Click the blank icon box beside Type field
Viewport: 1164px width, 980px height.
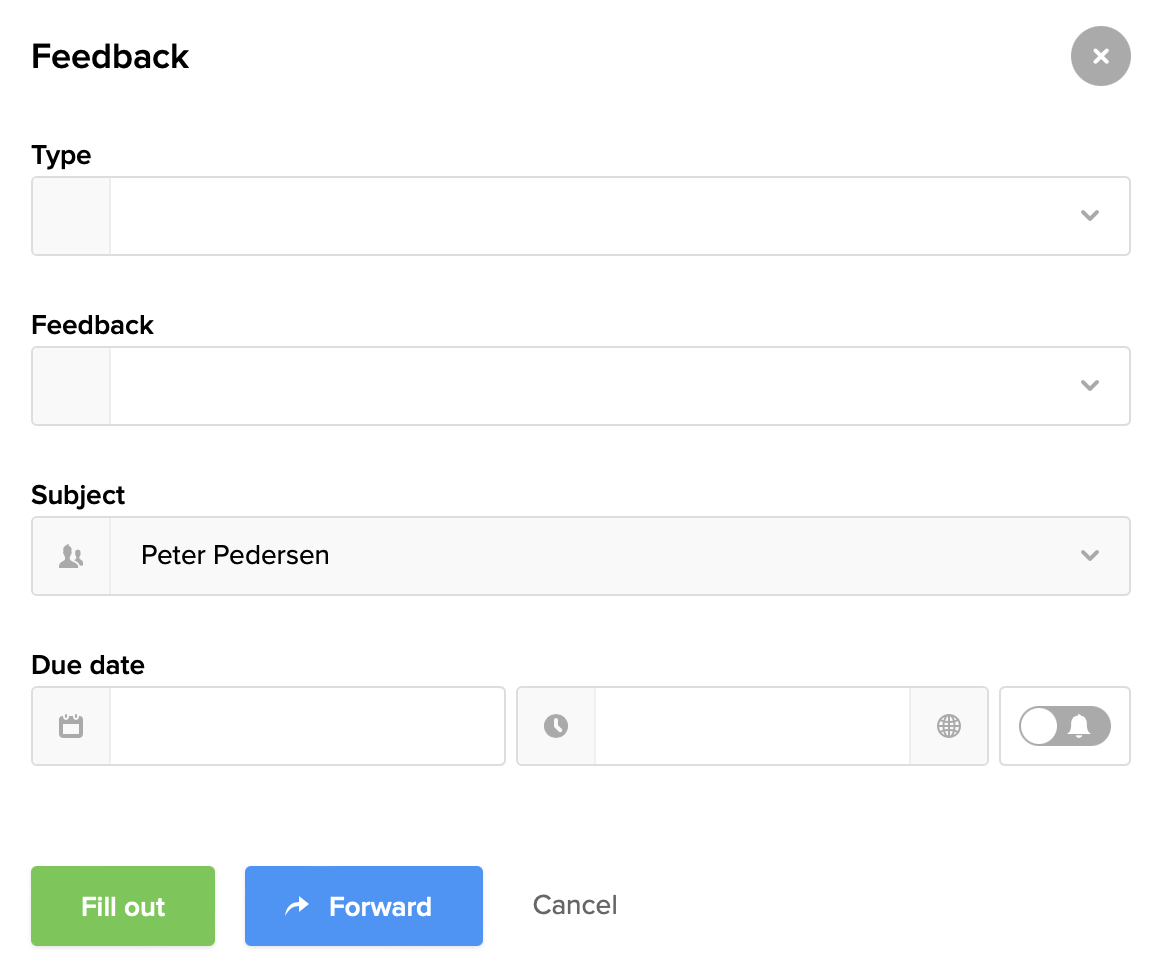[x=71, y=216]
